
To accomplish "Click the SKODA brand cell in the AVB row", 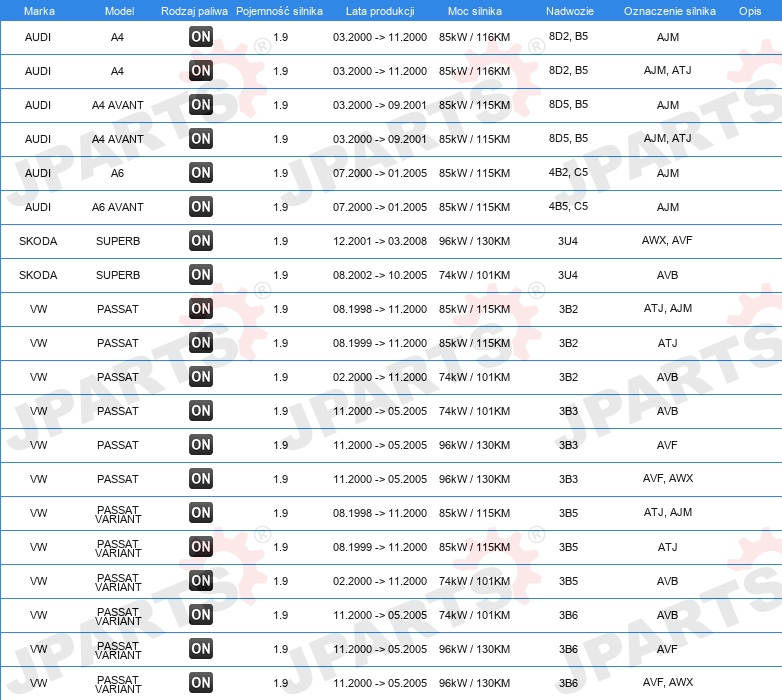I will coord(38,275).
